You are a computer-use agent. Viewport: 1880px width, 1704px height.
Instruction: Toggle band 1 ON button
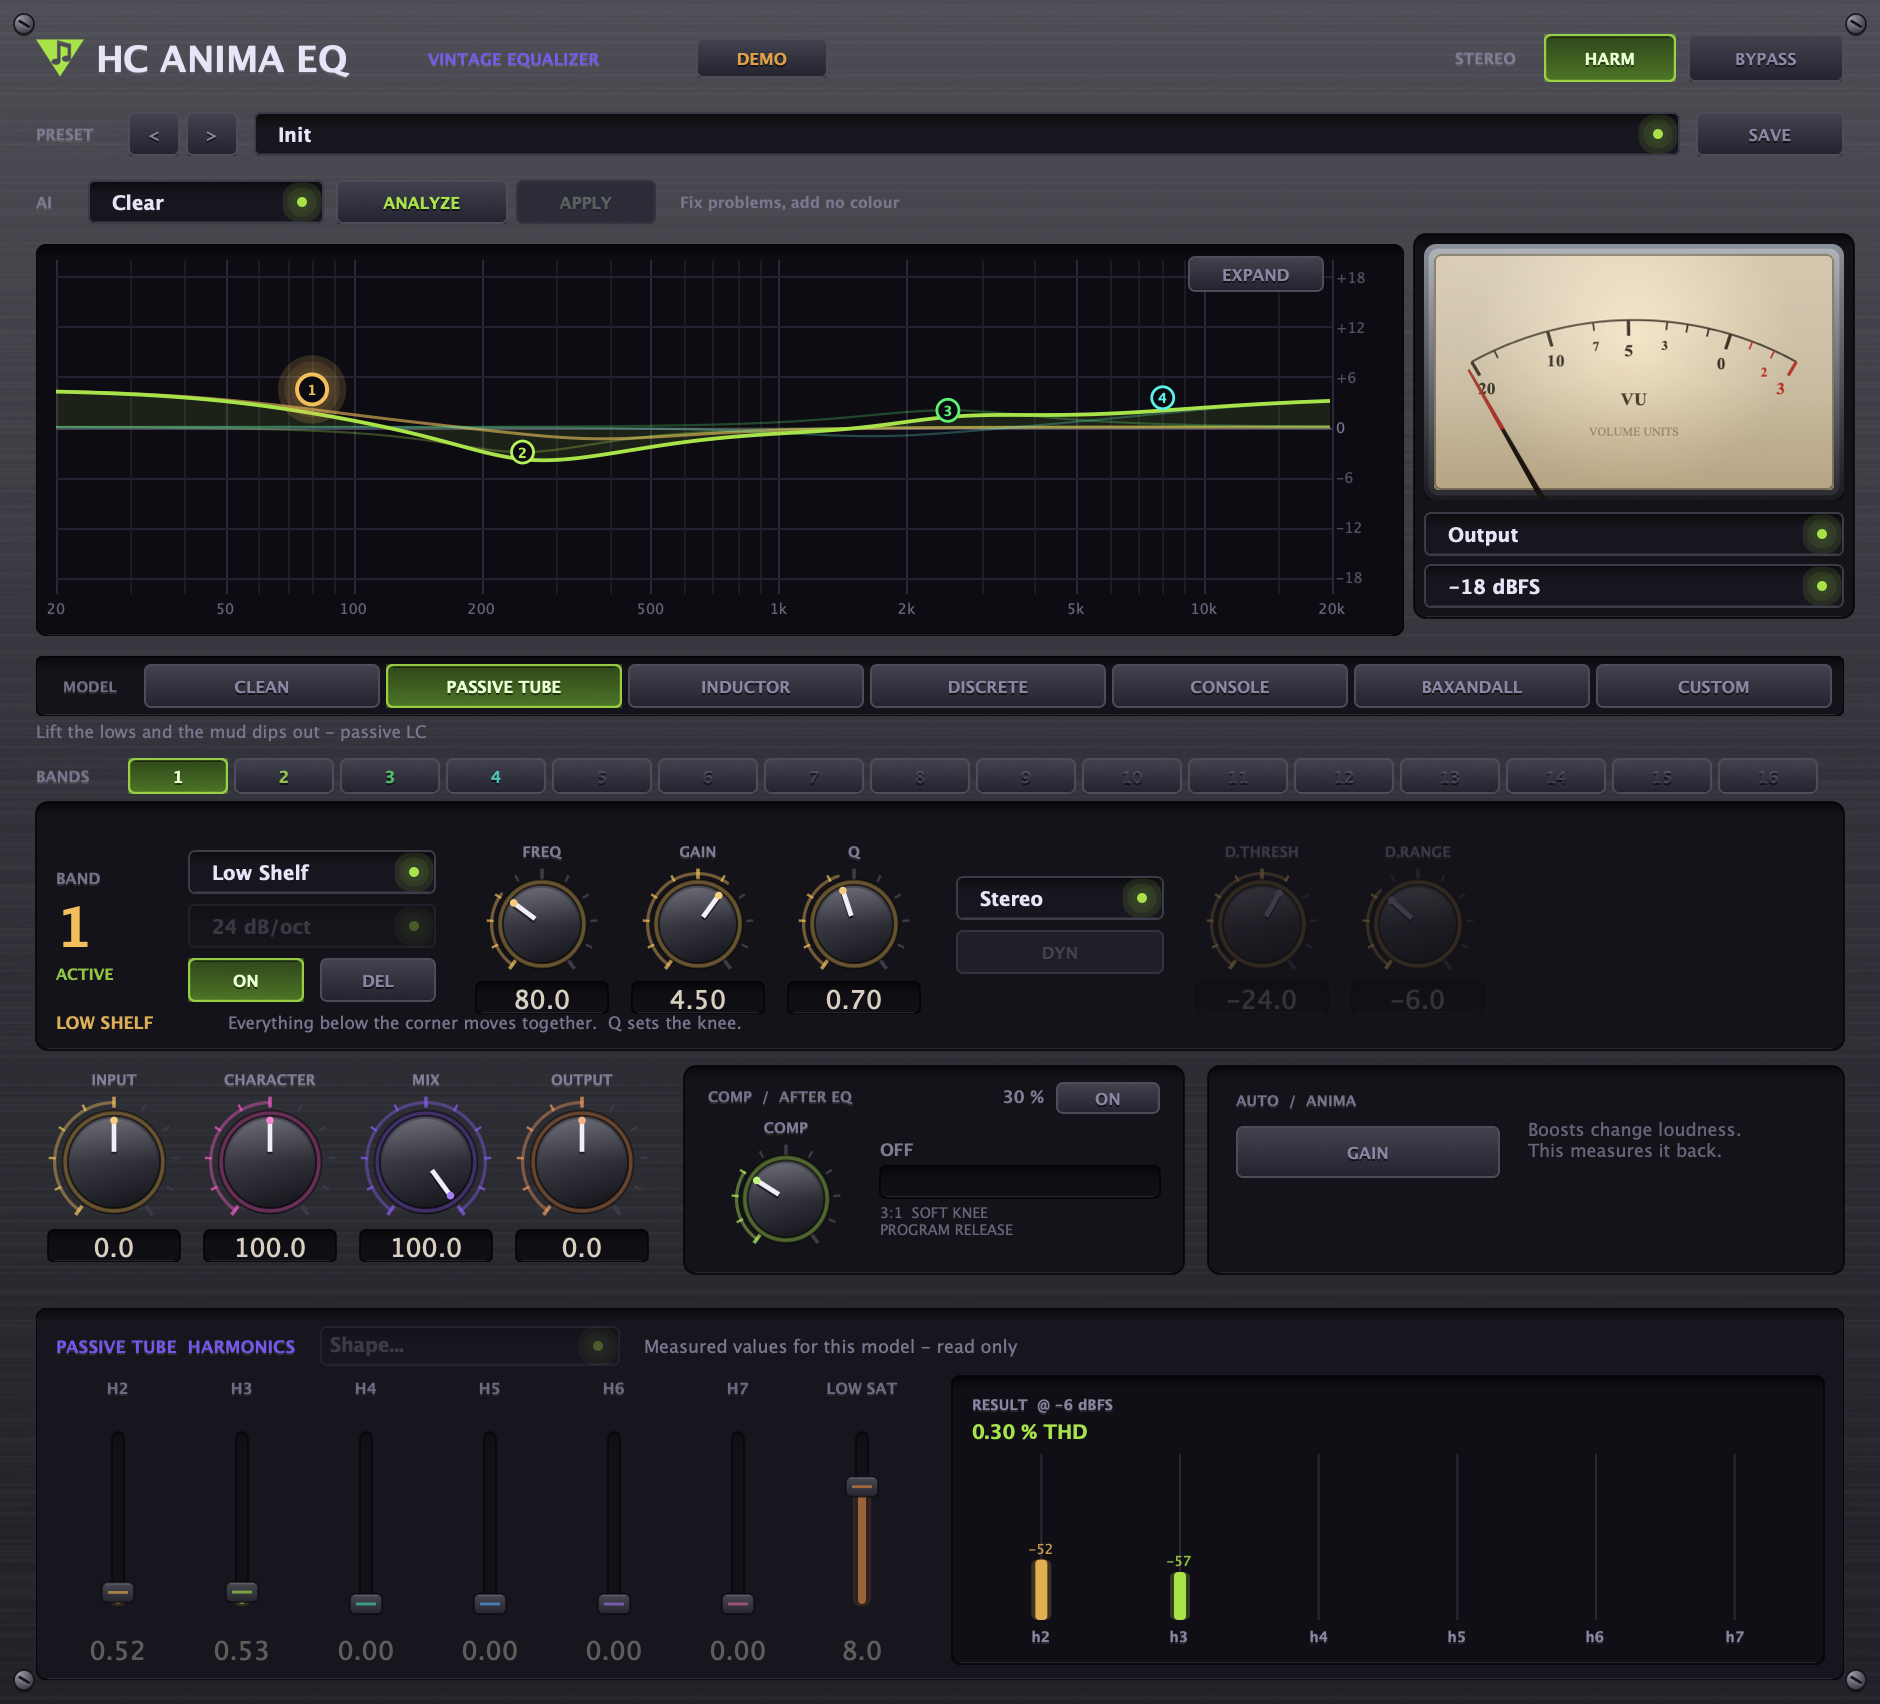(246, 980)
